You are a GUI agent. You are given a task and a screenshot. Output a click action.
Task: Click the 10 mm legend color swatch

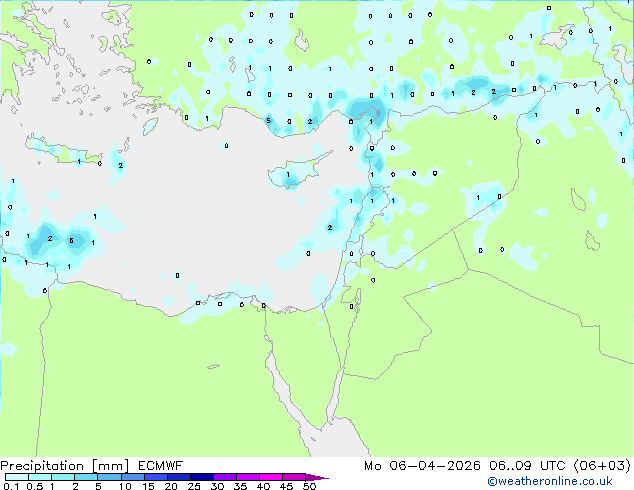tap(132, 477)
